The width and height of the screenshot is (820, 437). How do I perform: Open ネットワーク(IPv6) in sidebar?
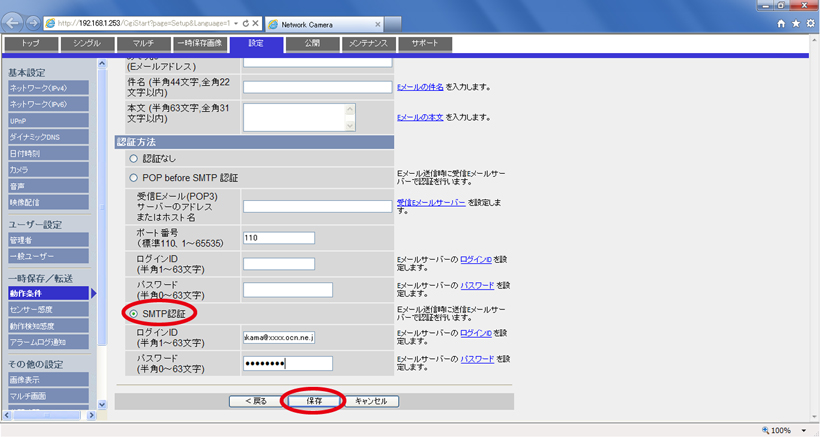tap(48, 104)
